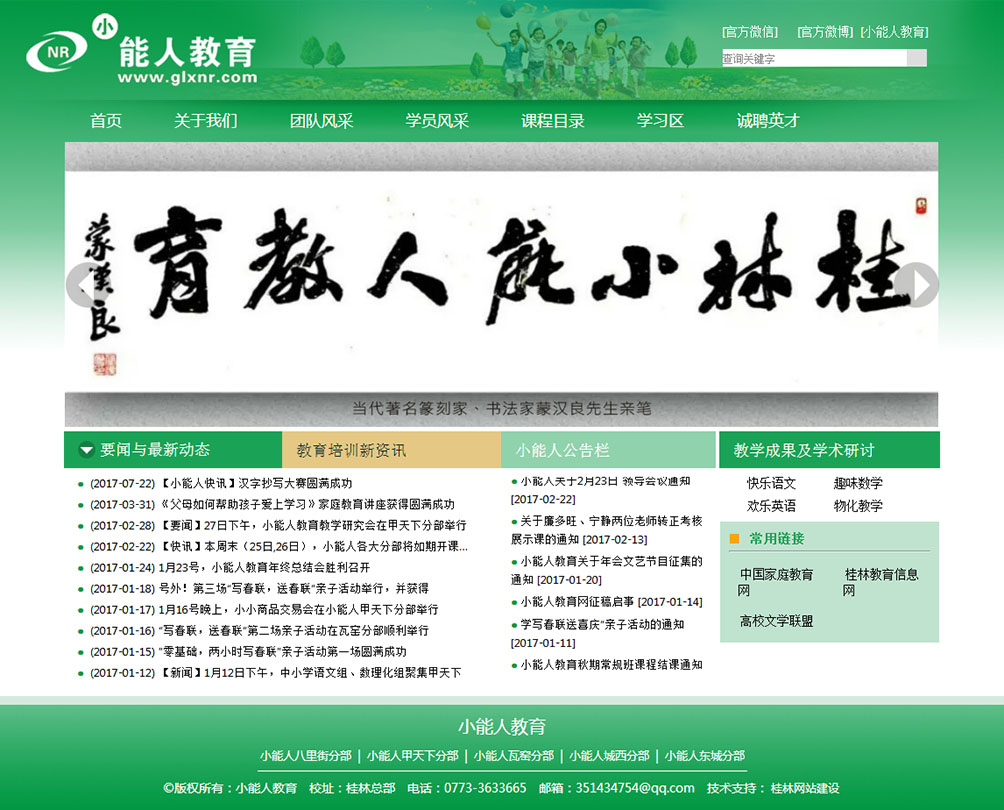Open 高校文学联盟 link
The image size is (1004, 810).
coord(776,621)
